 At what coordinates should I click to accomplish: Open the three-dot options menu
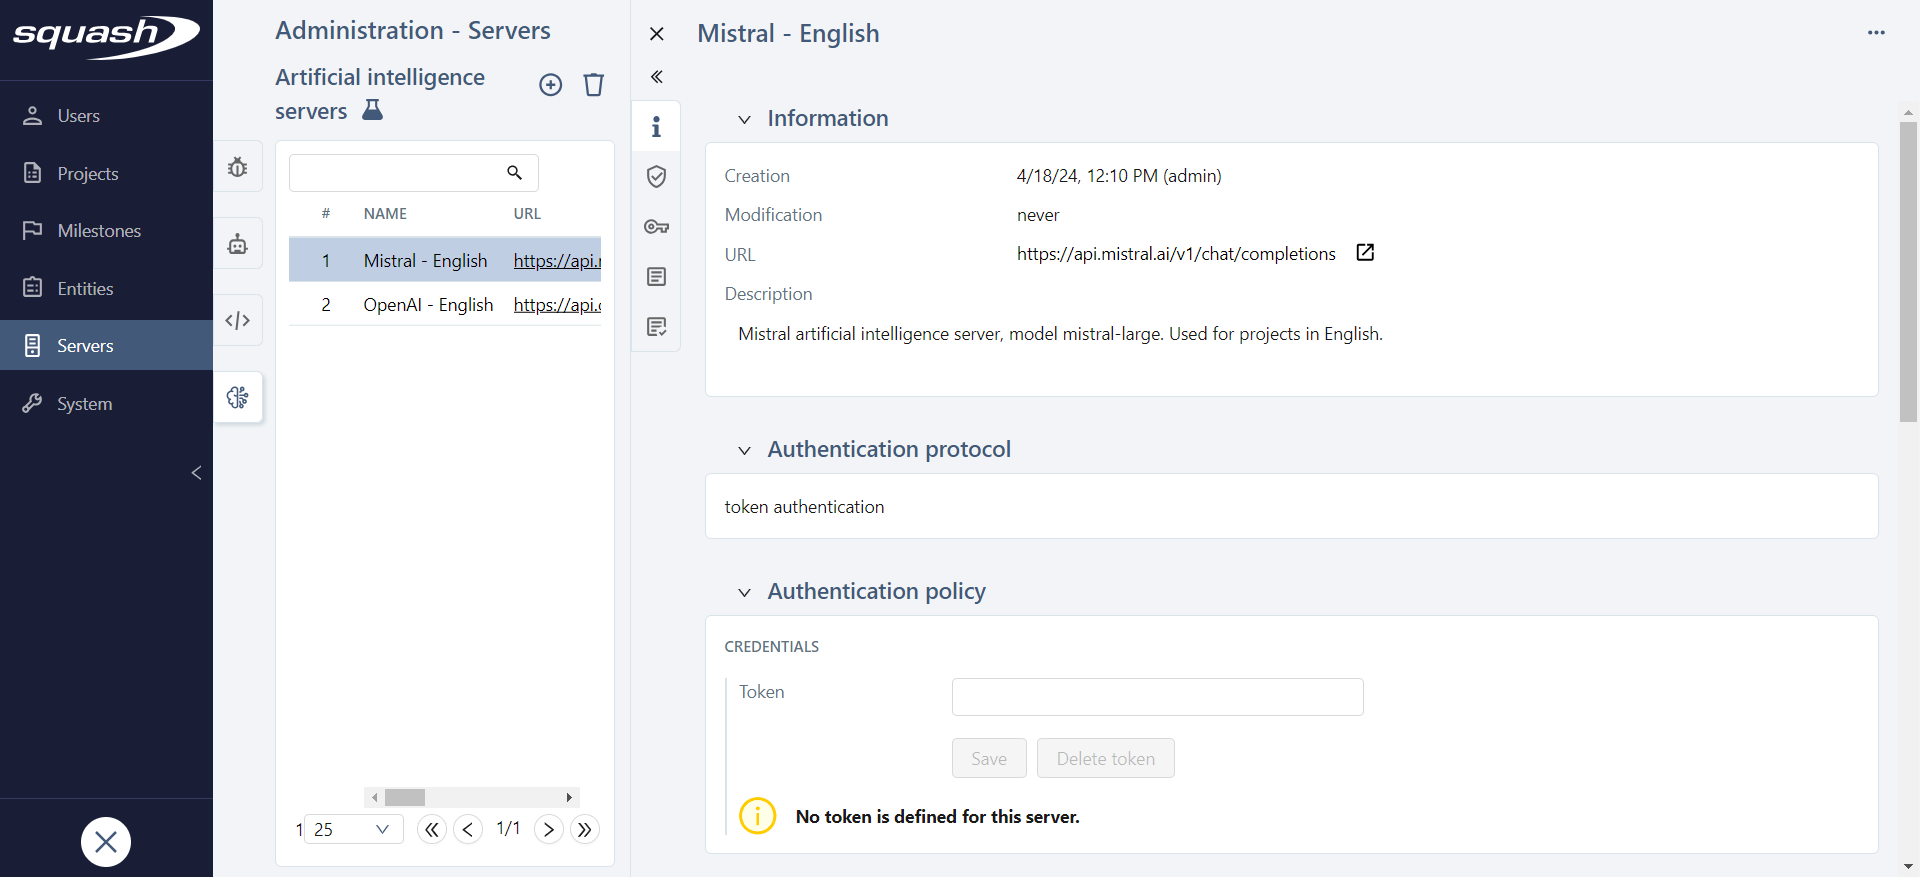[x=1876, y=33]
